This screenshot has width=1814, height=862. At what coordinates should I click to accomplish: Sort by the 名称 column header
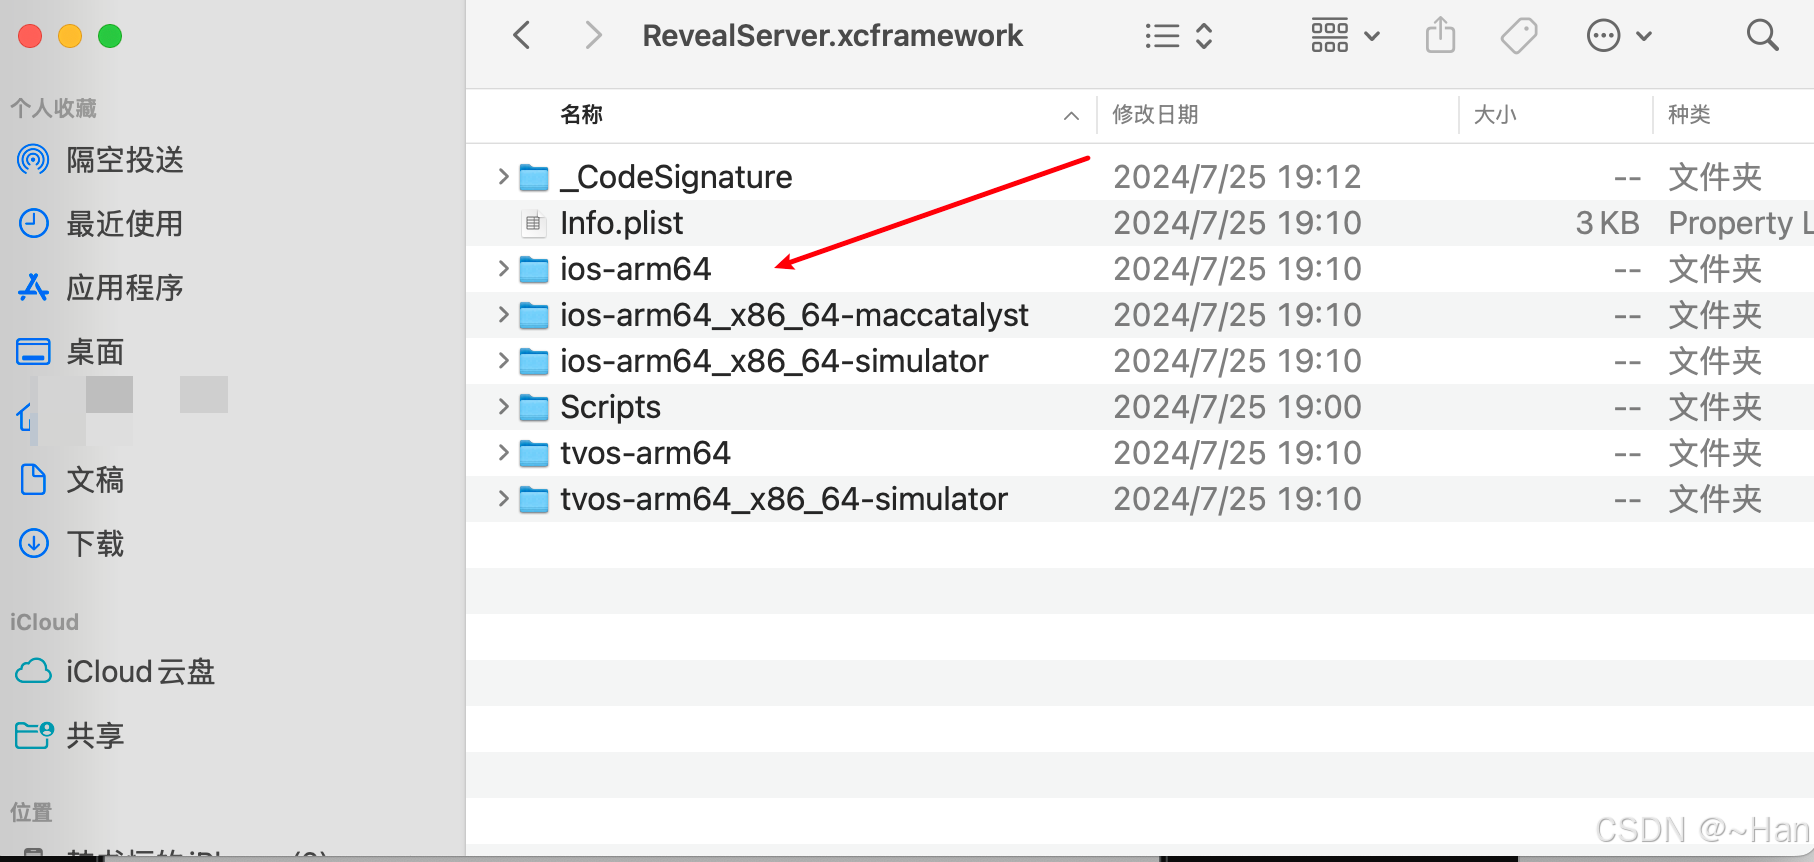click(x=581, y=115)
